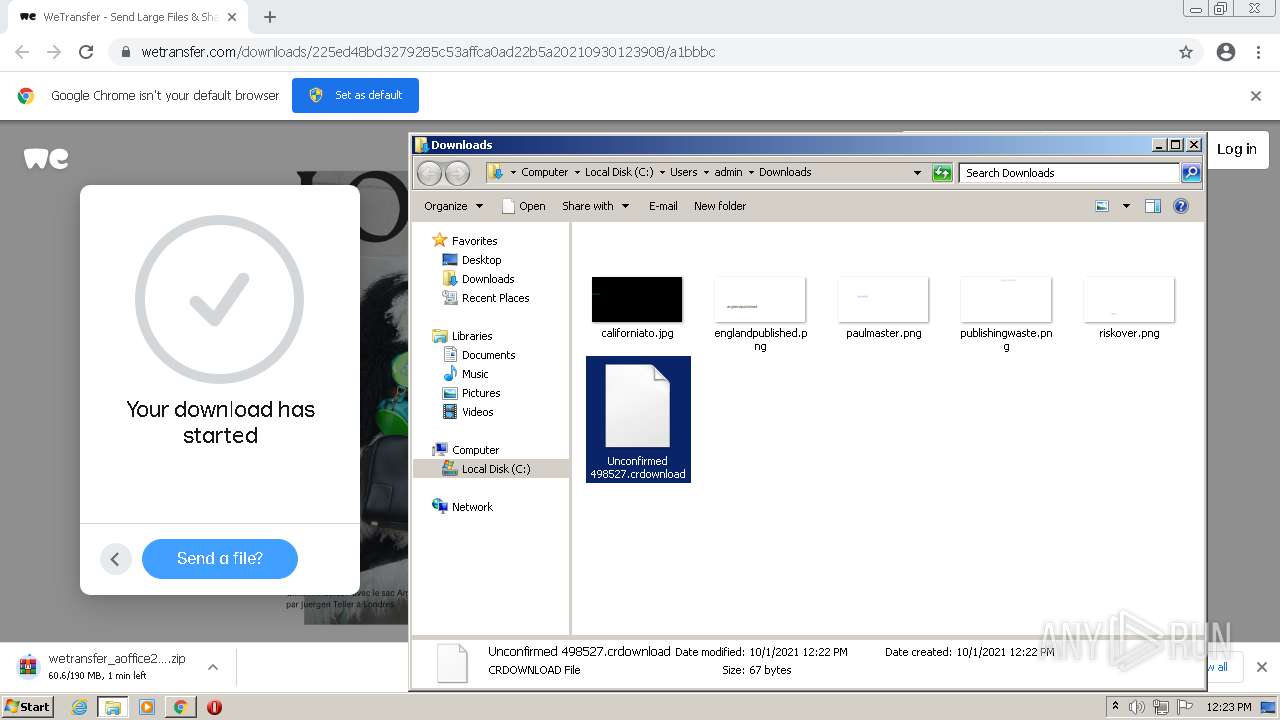Screen dimensions: 1280x720
Task: Click admin in the address breadcrumb
Action: pyautogui.click(x=728, y=172)
